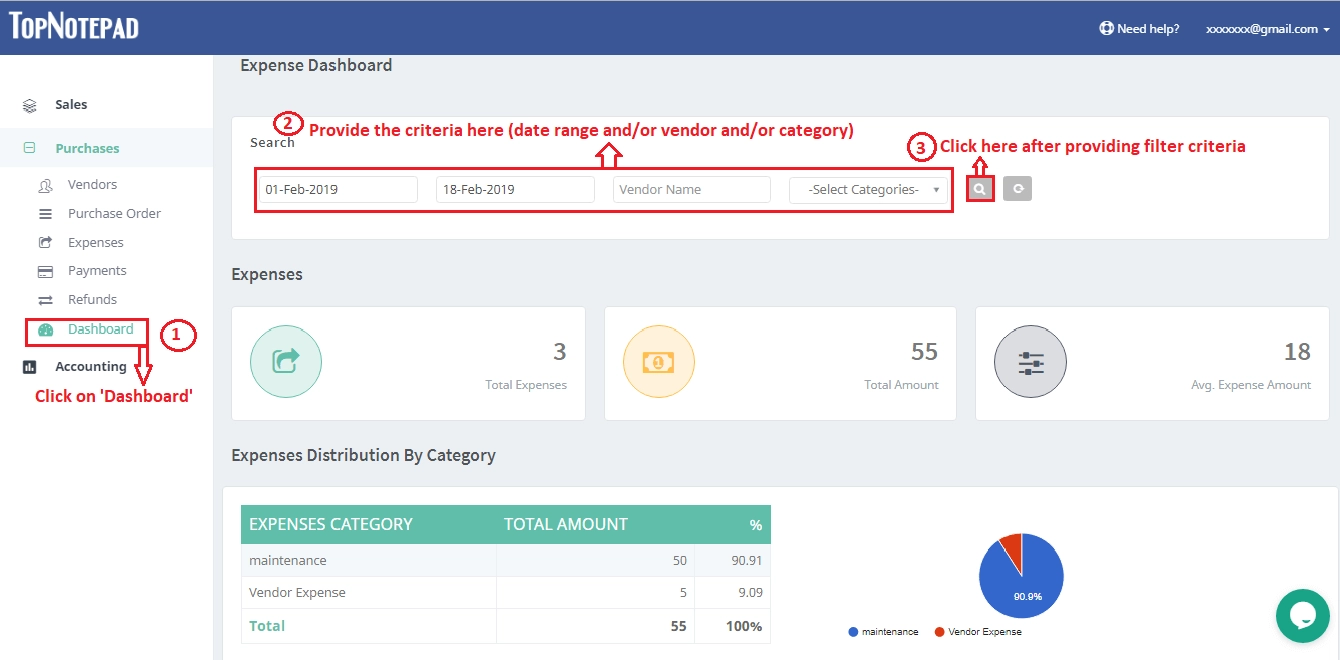Toggle the maintenance legend on the pie chart

tap(884, 631)
